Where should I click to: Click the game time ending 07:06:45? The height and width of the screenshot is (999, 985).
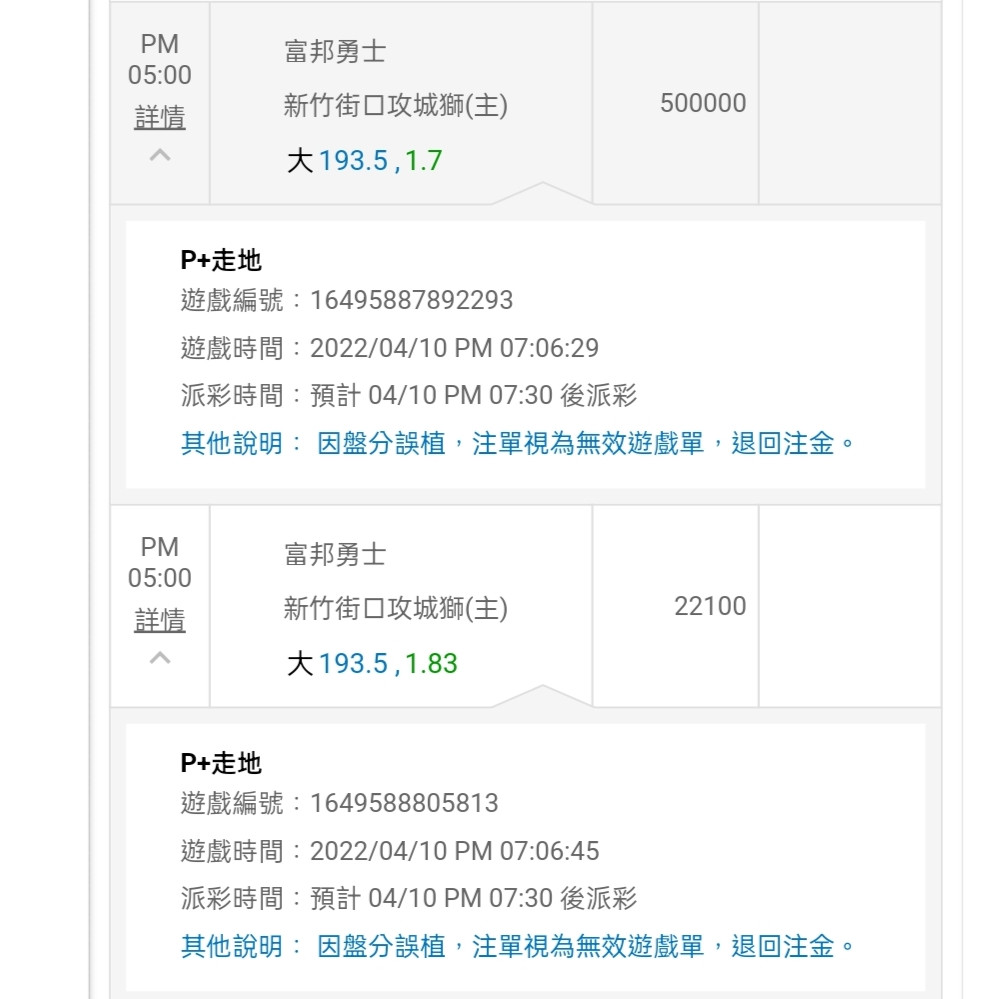click(x=454, y=851)
